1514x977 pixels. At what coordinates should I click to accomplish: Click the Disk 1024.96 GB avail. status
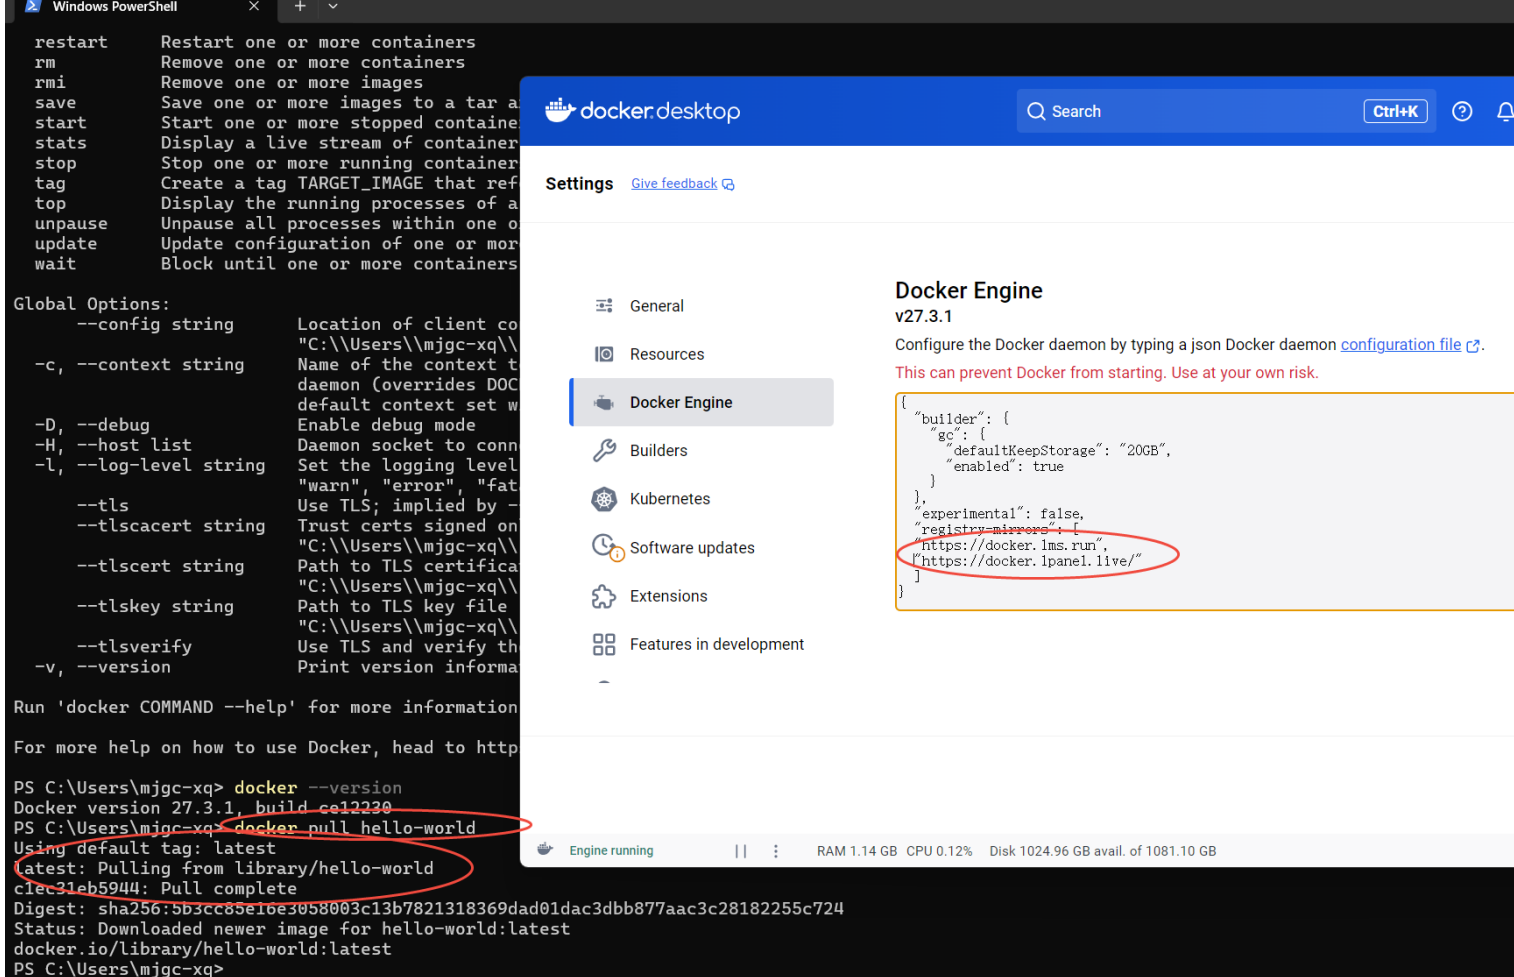pos(1103,851)
